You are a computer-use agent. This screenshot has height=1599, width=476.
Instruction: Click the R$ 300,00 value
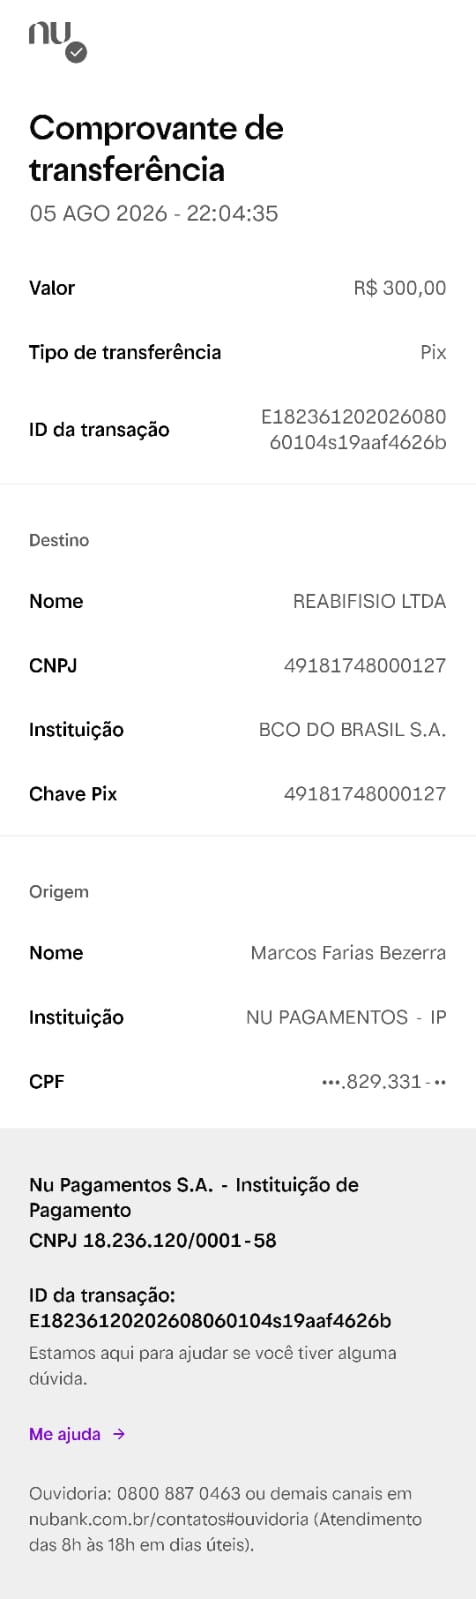click(400, 288)
